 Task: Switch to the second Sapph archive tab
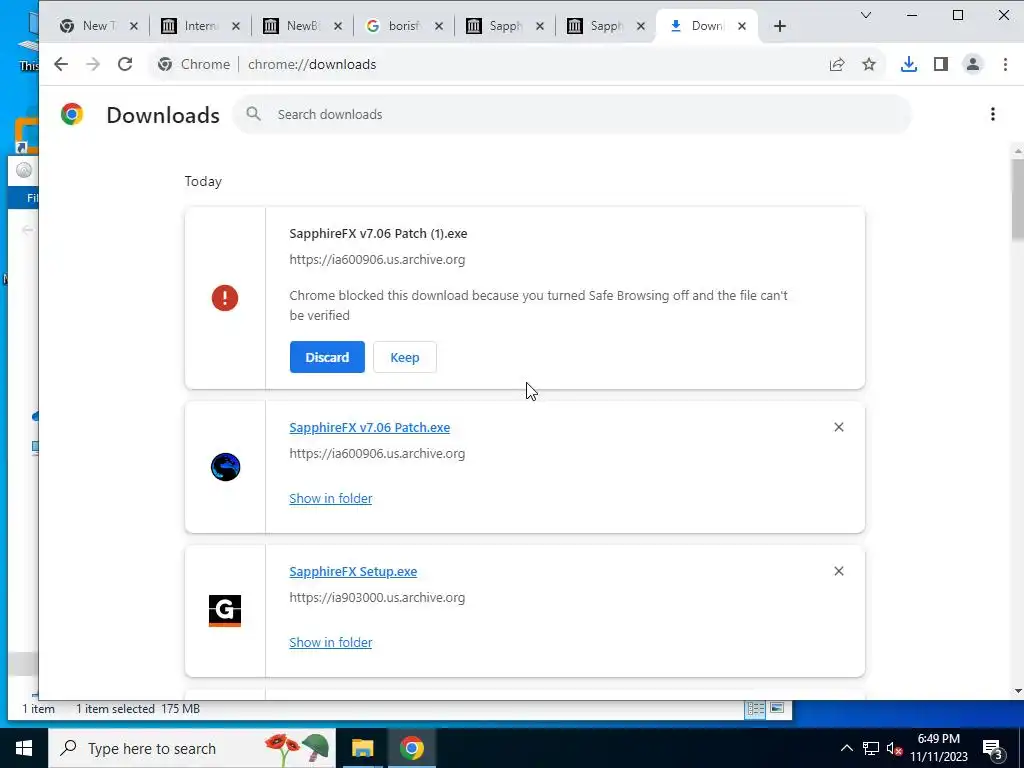click(605, 26)
